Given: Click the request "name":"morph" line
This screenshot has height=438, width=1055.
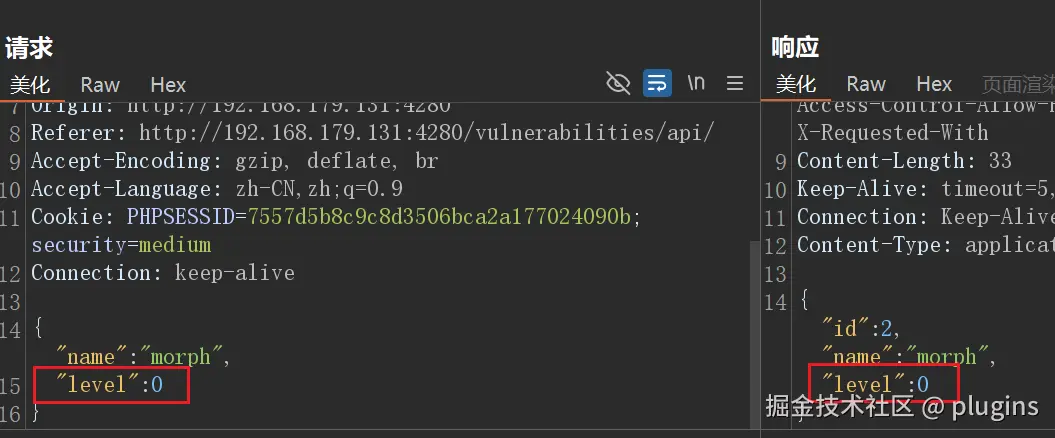Looking at the screenshot, I should 143,357.
